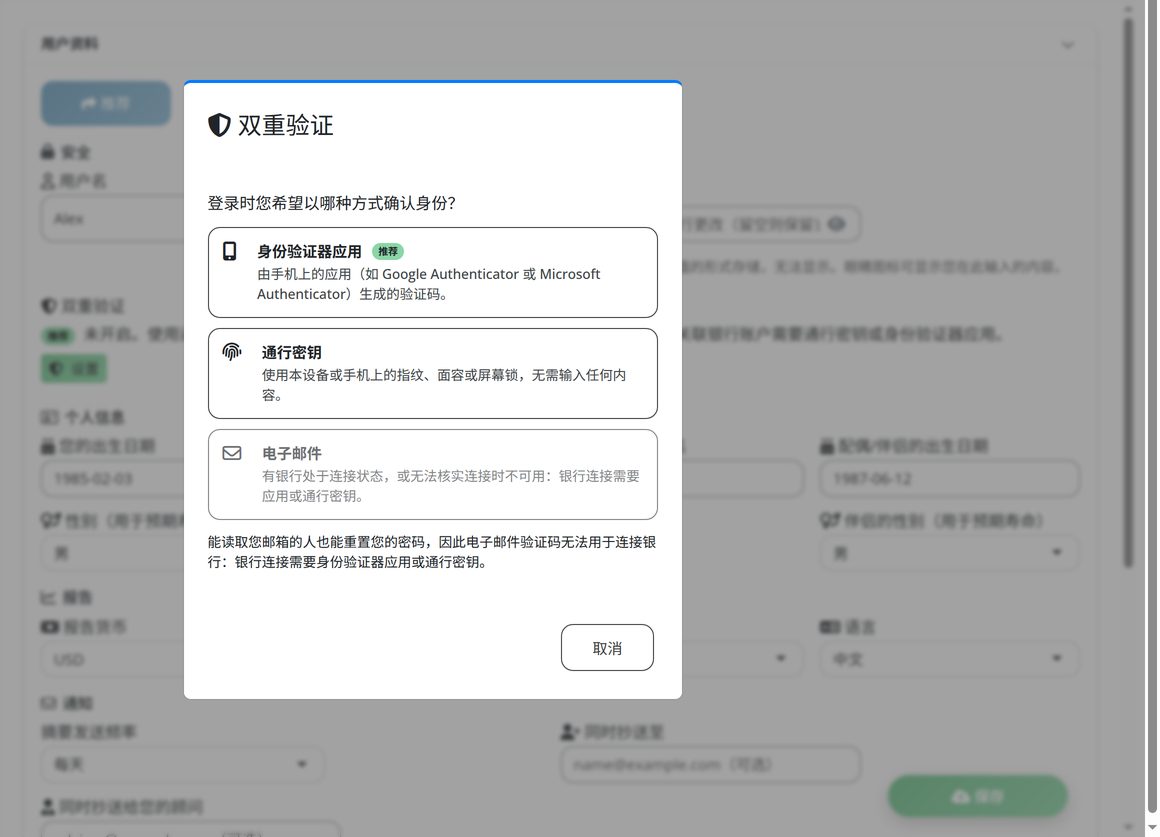Viewport: 1160px width, 837px height.
Task: Click the advisor icon beside 同时抄送给您的顾问
Action: click(x=48, y=806)
